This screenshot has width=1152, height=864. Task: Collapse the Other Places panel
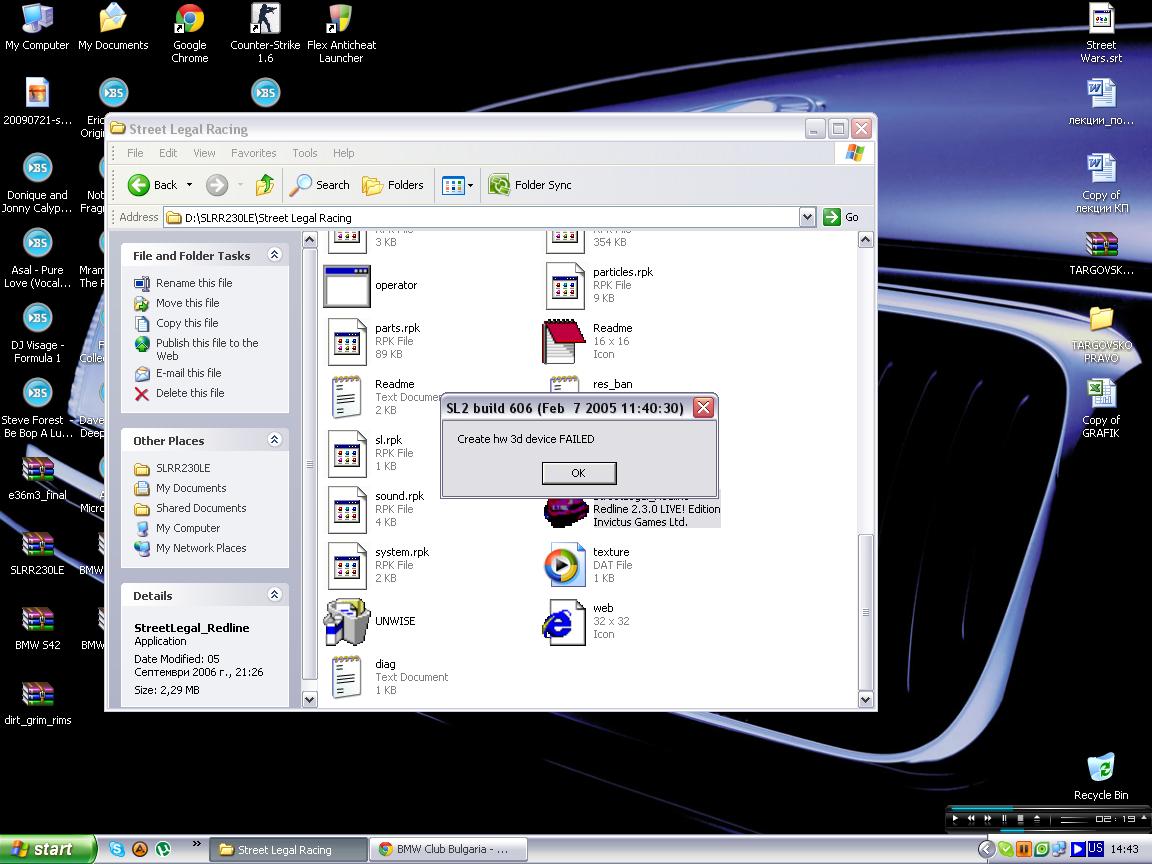click(275, 439)
